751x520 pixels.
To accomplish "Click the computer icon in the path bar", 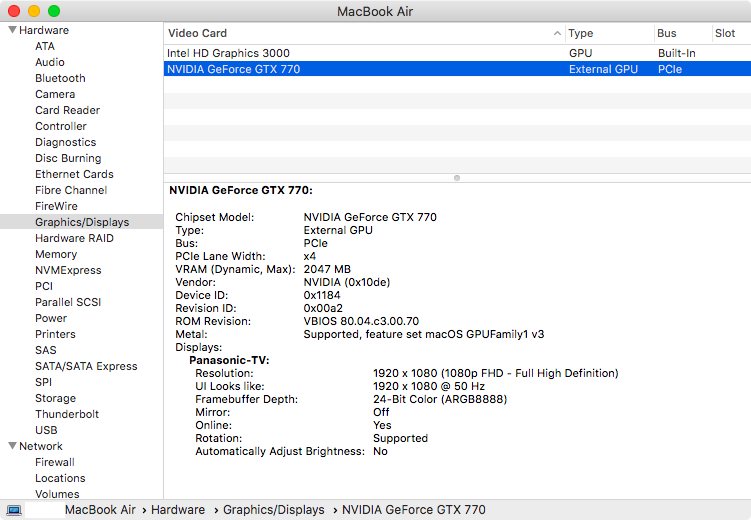I will [x=14, y=510].
